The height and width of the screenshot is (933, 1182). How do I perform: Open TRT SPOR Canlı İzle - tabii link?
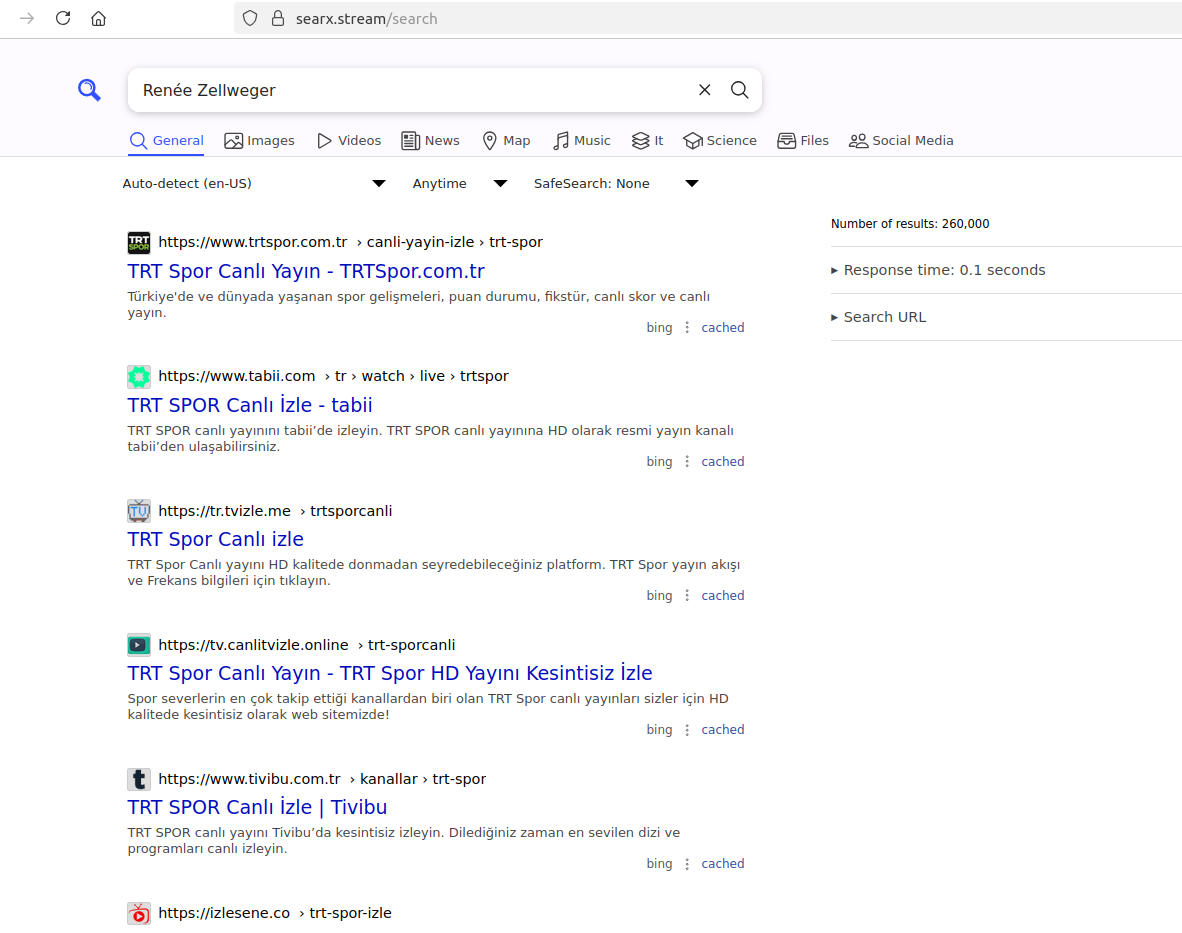[x=250, y=405]
